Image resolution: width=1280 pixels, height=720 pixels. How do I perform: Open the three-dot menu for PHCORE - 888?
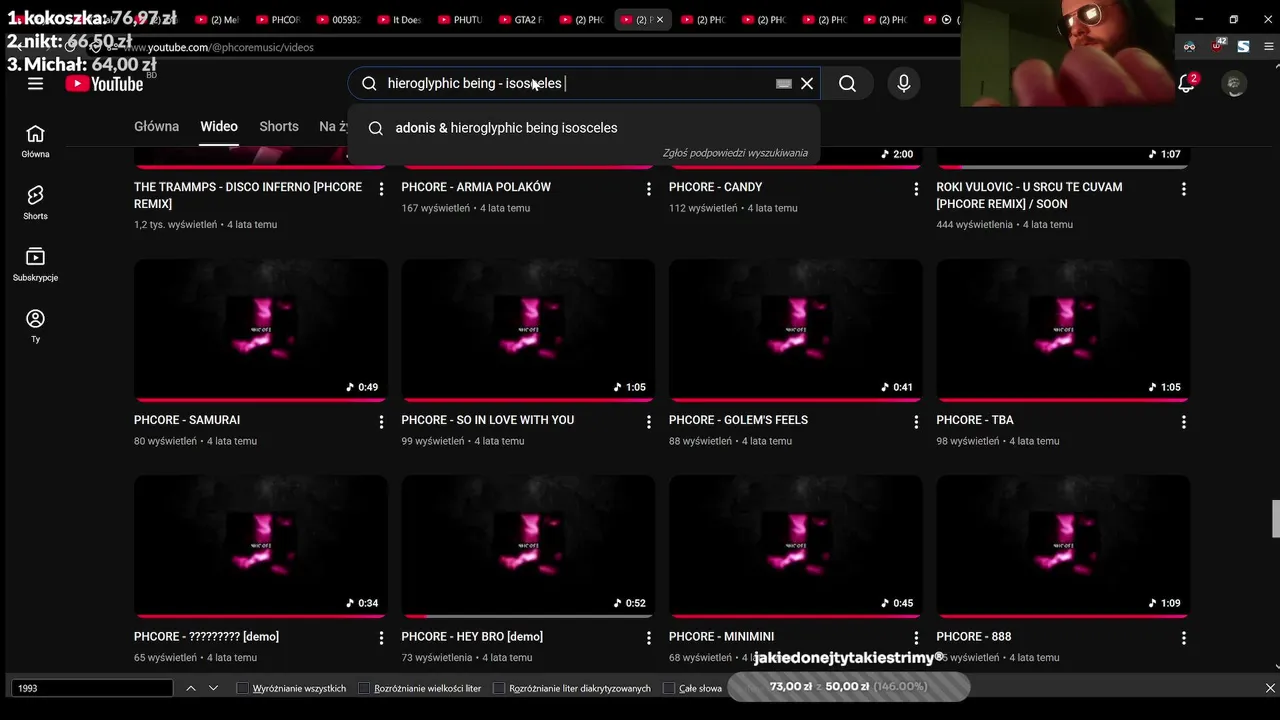pos(1183,638)
